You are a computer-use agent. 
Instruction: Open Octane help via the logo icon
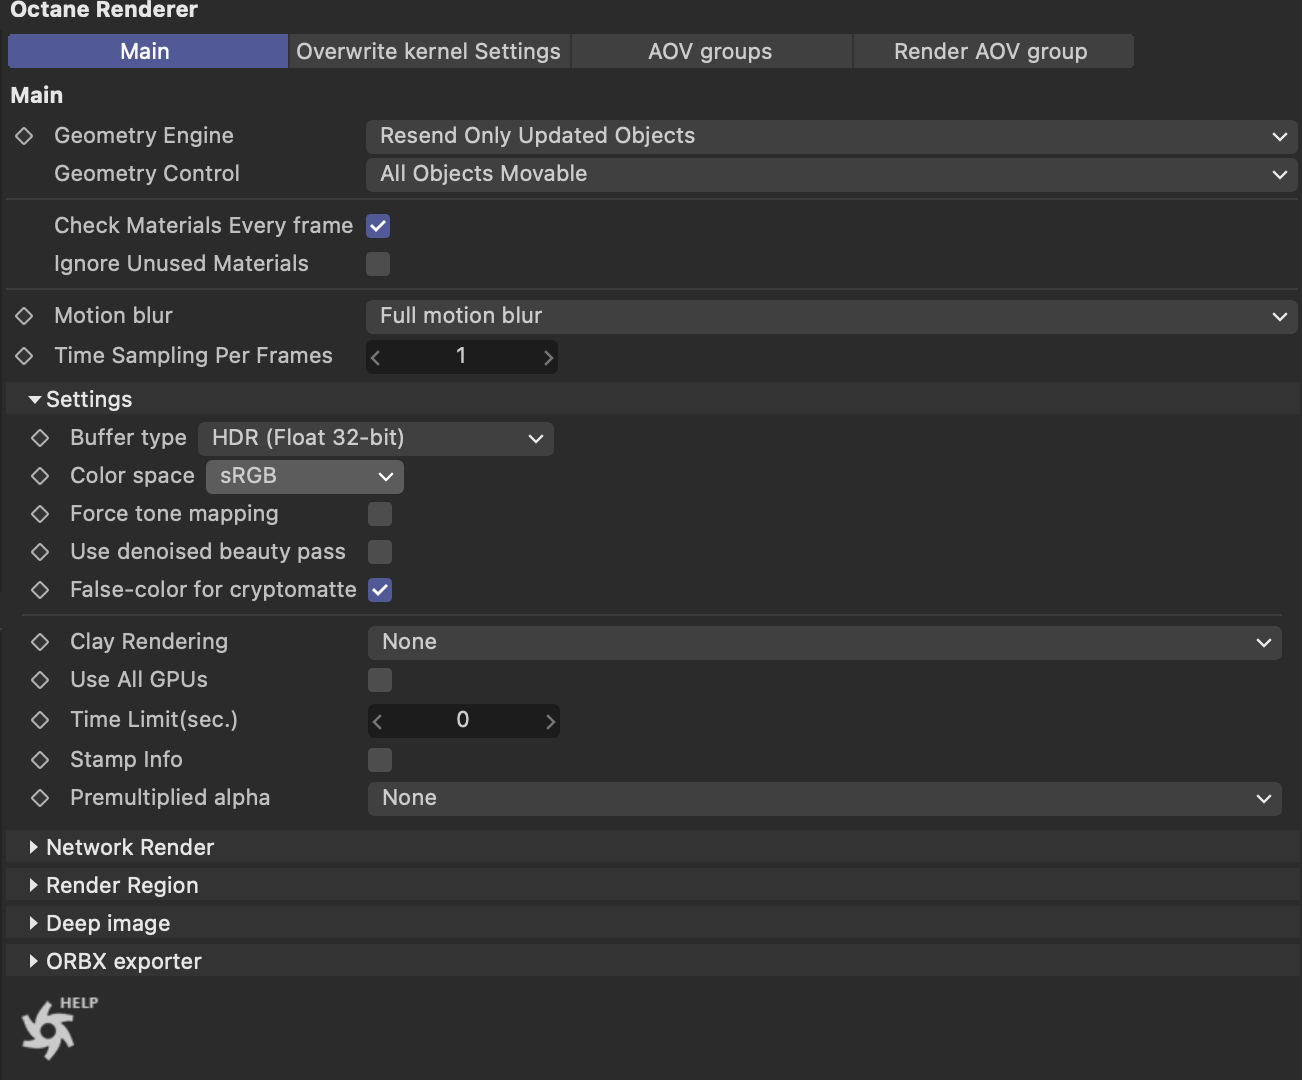(x=58, y=1028)
